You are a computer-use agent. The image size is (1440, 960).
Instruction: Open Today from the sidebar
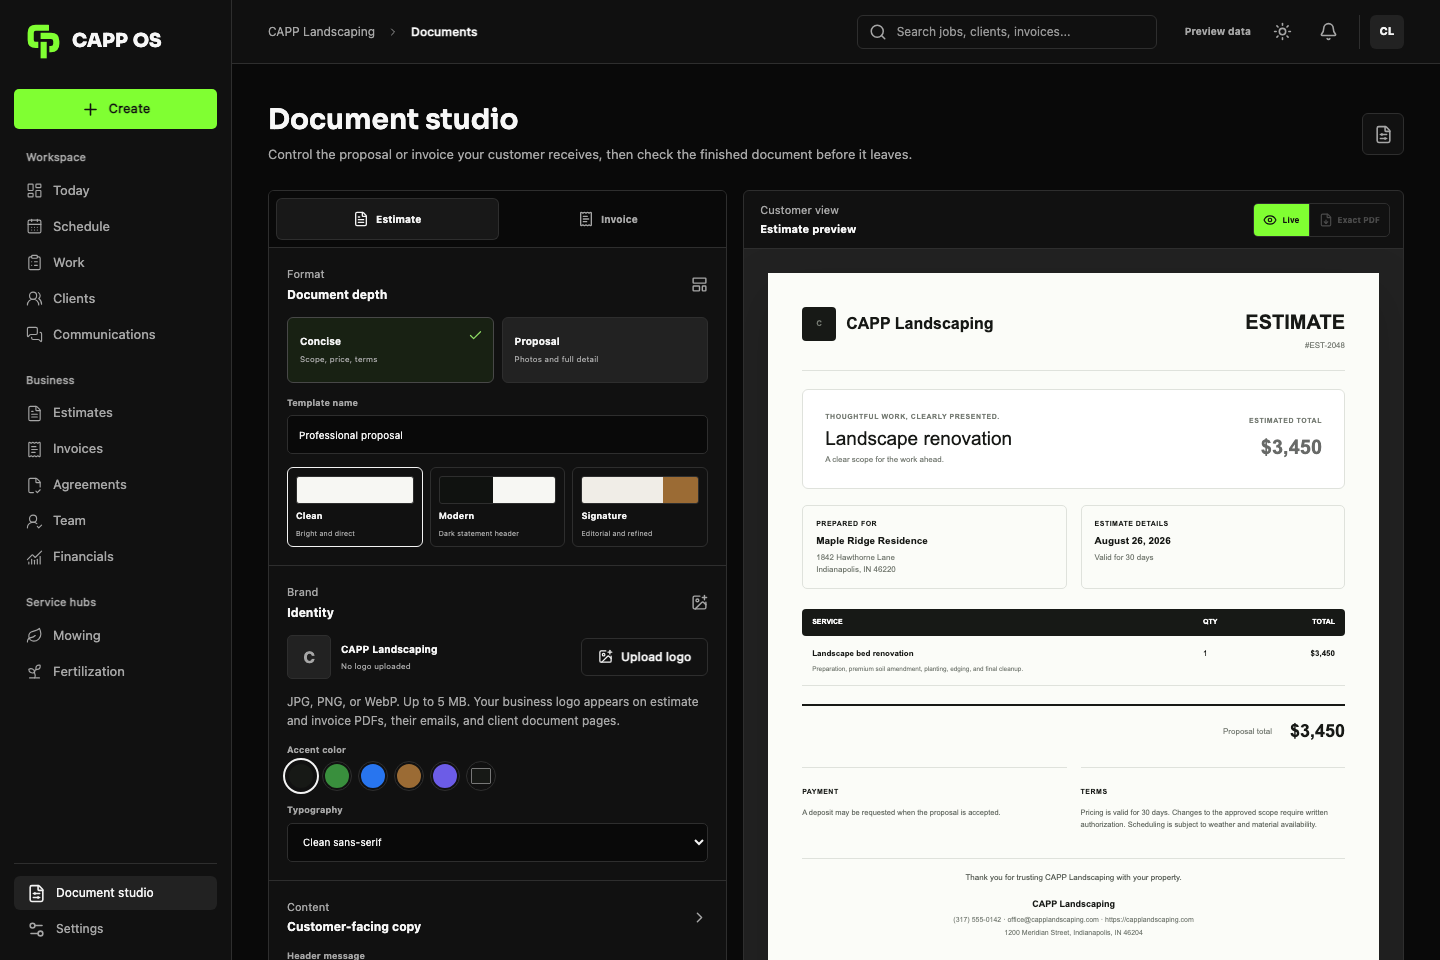116,191
